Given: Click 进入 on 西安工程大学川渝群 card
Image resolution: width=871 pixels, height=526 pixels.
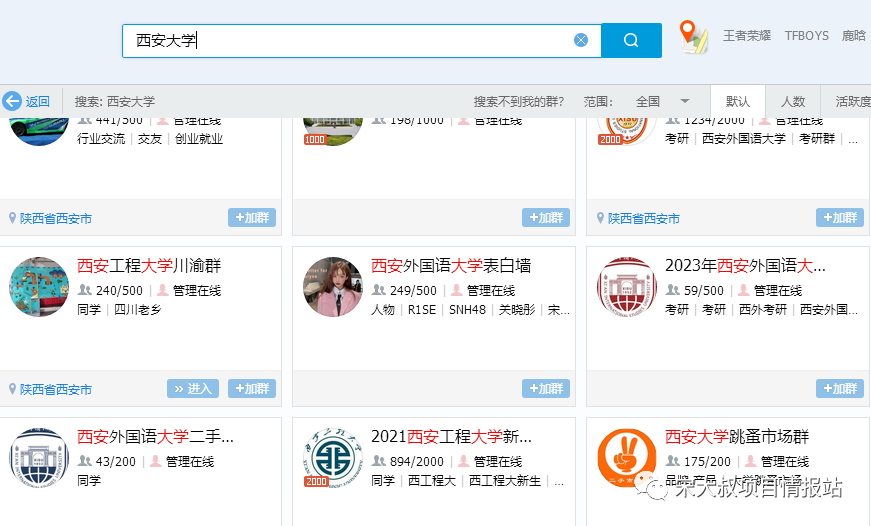Looking at the screenshot, I should [193, 389].
